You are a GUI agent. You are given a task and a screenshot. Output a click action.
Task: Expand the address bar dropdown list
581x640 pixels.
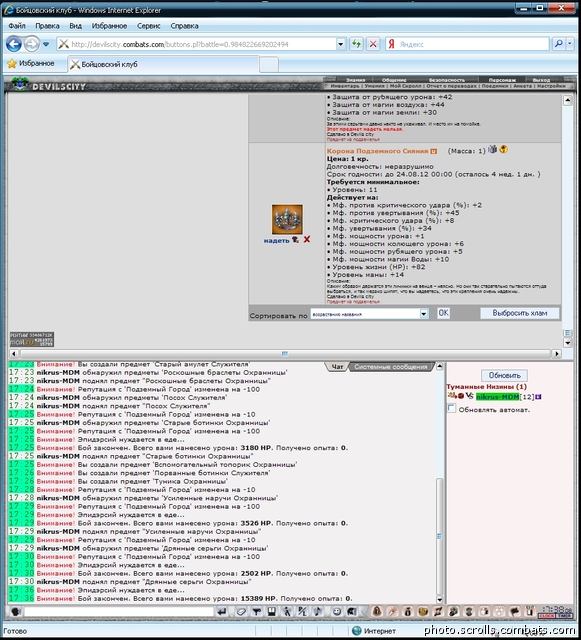[x=341, y=44]
